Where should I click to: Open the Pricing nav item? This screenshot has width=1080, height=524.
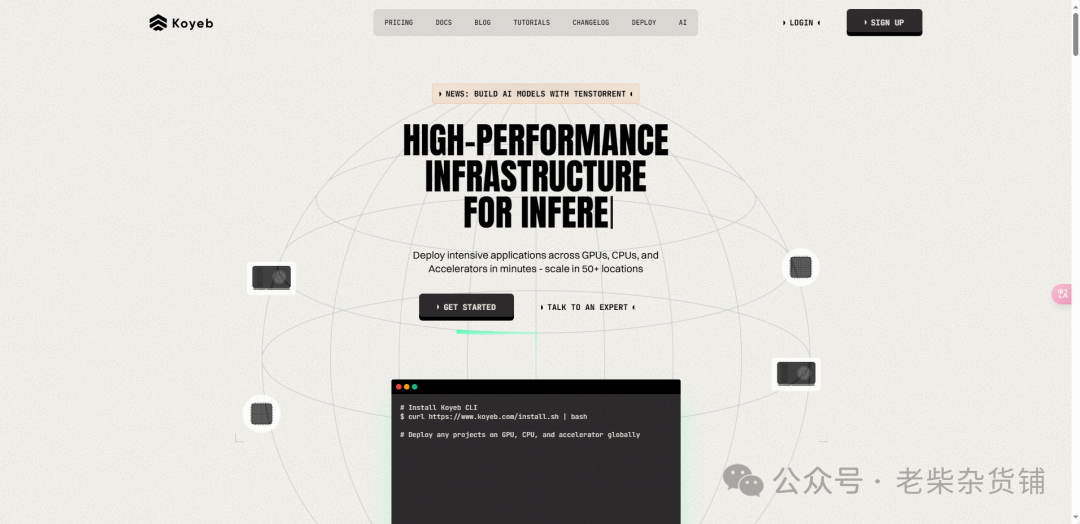tap(399, 23)
